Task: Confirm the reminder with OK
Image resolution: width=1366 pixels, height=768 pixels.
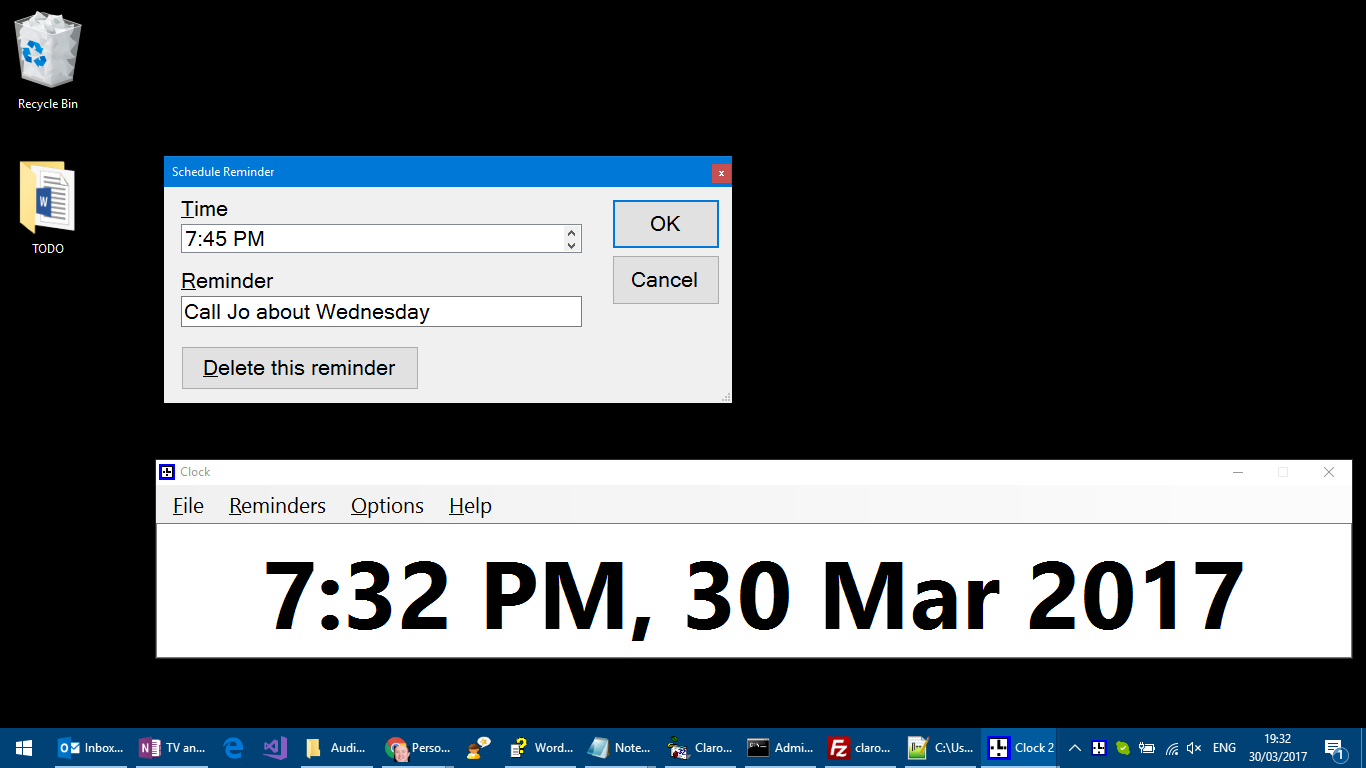Action: tap(665, 223)
